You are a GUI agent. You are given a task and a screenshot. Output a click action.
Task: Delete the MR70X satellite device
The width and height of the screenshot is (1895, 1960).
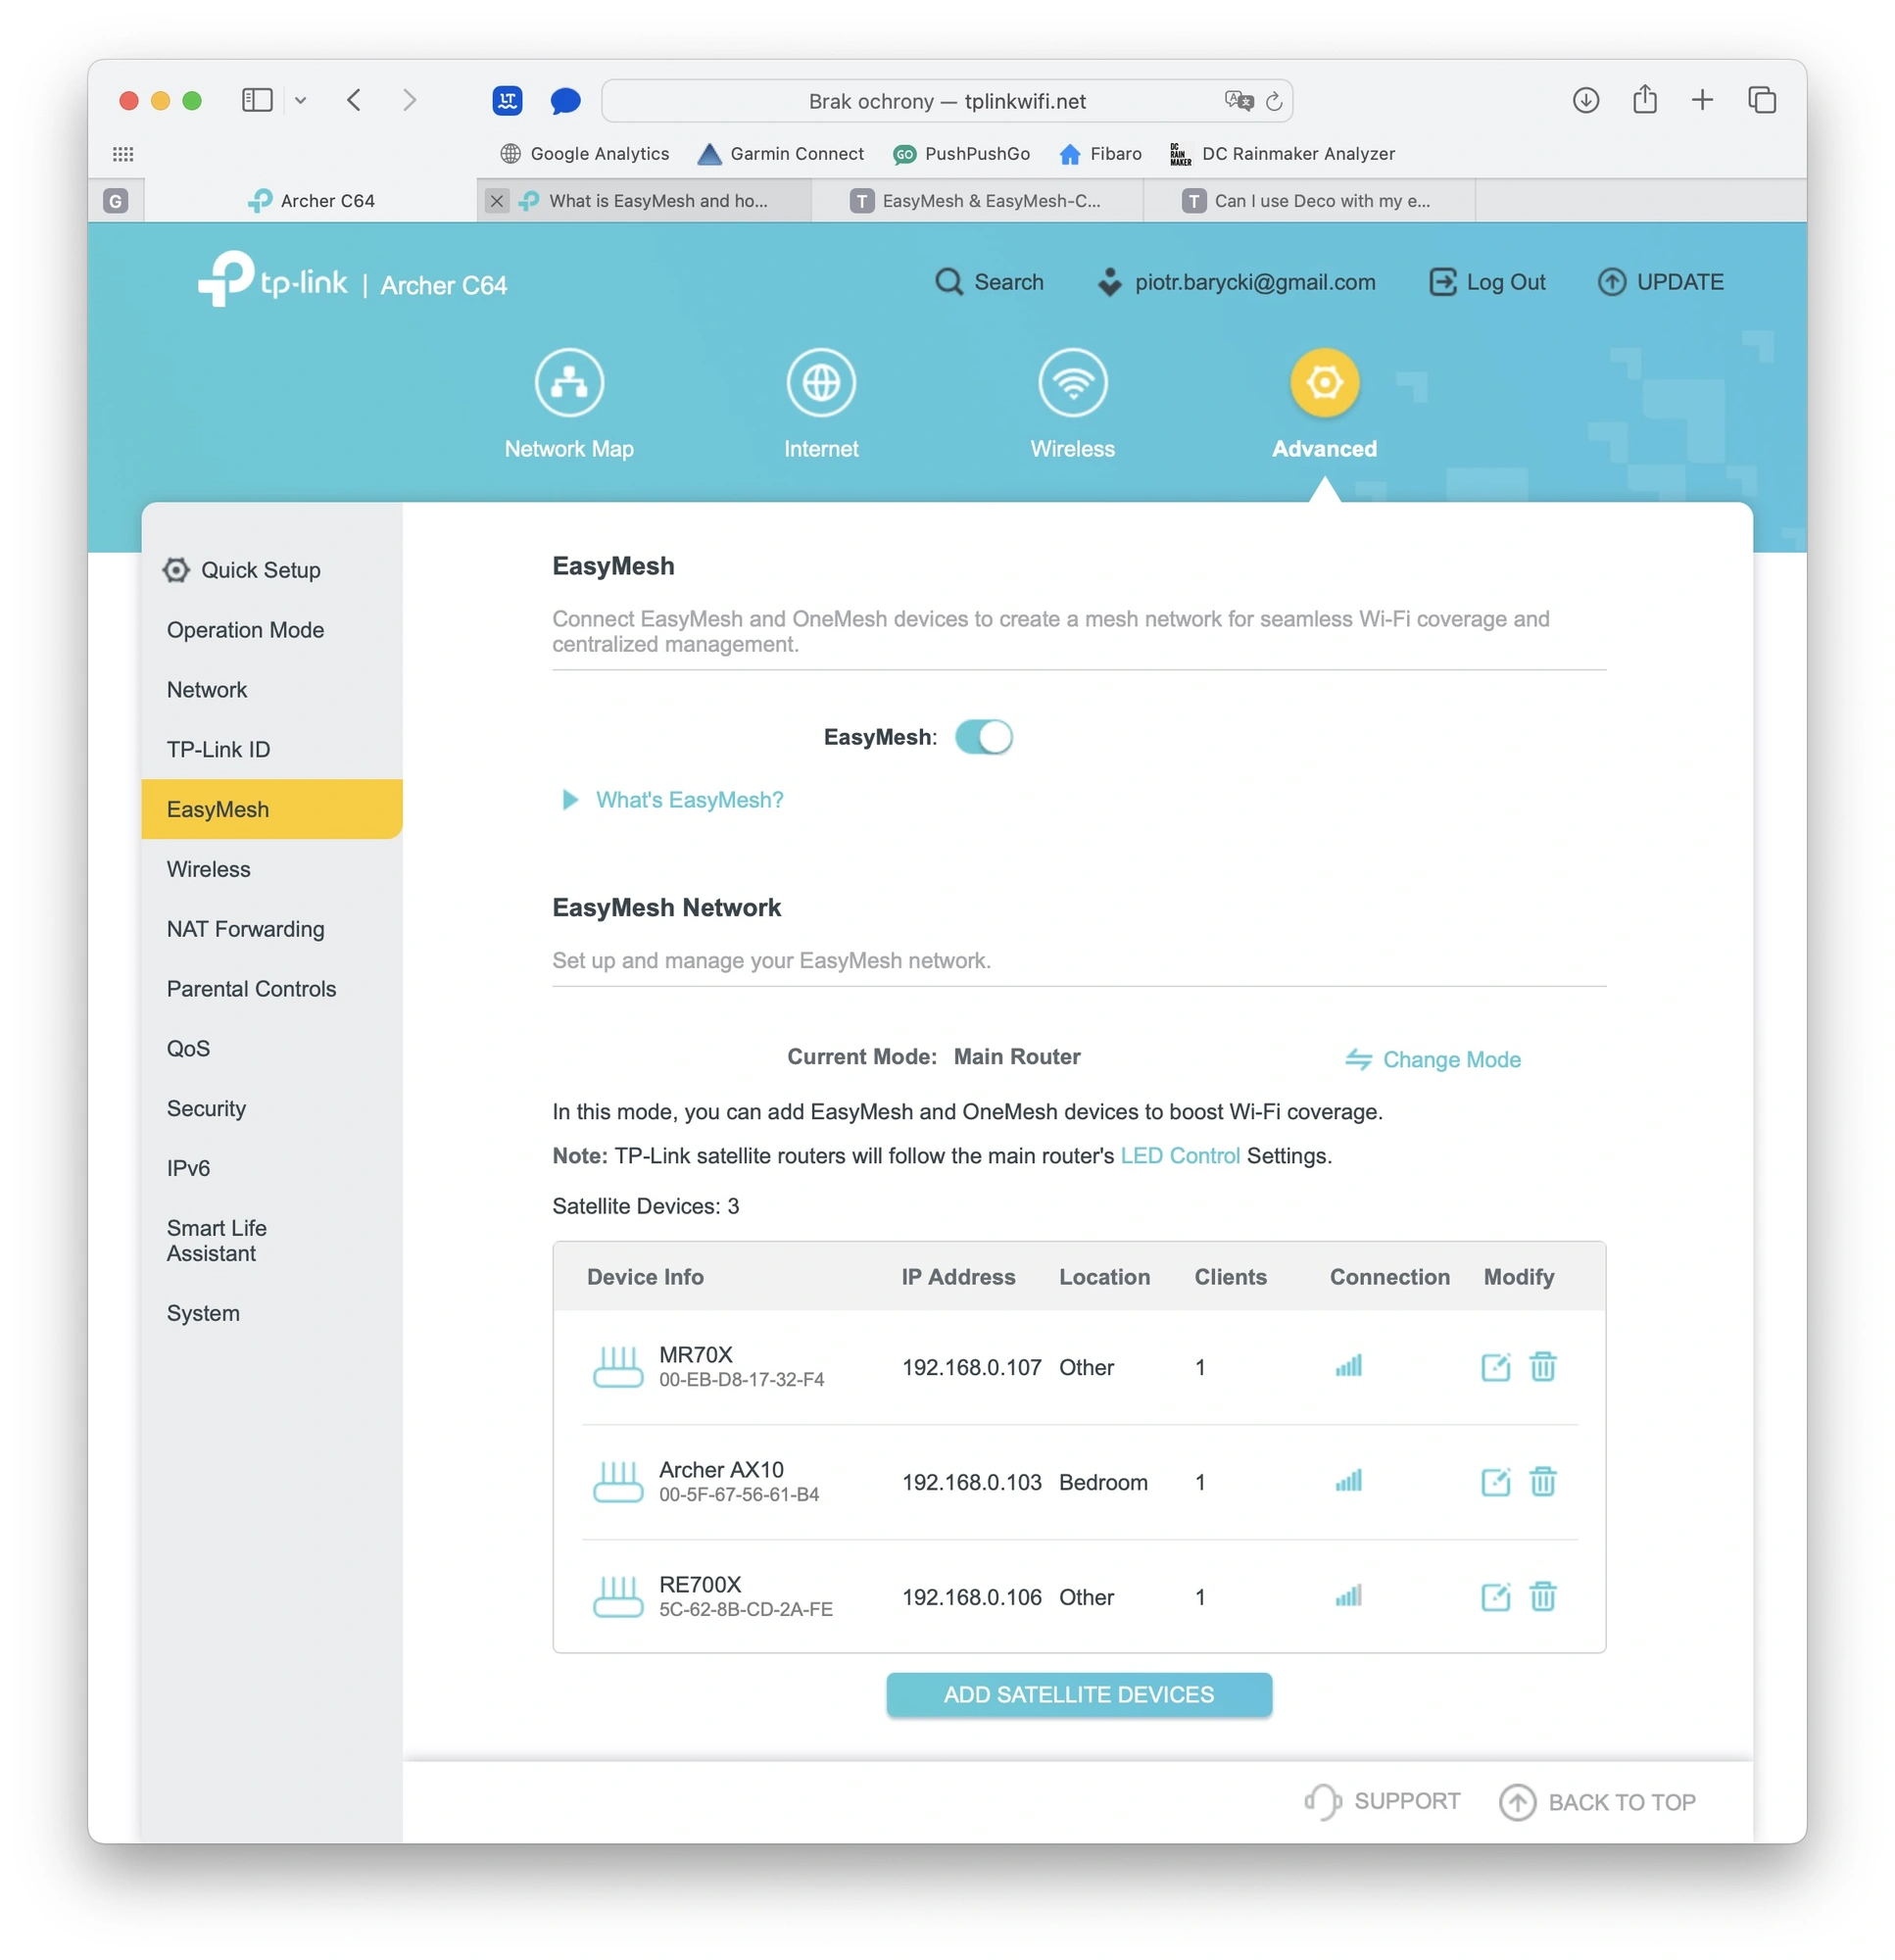pos(1543,1366)
